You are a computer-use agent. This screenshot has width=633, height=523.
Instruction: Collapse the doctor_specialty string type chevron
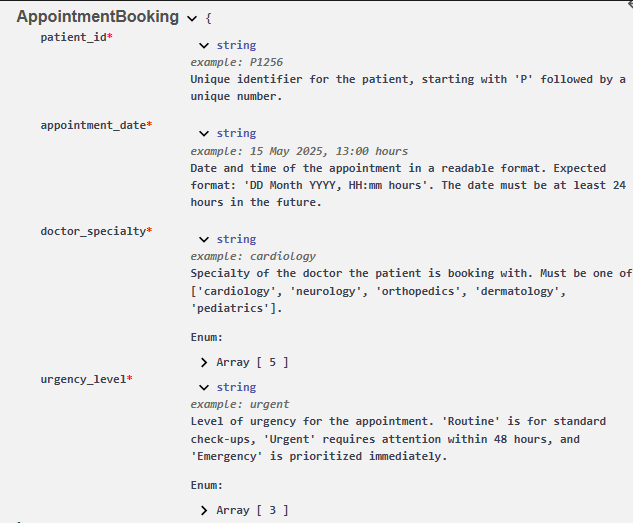click(204, 240)
